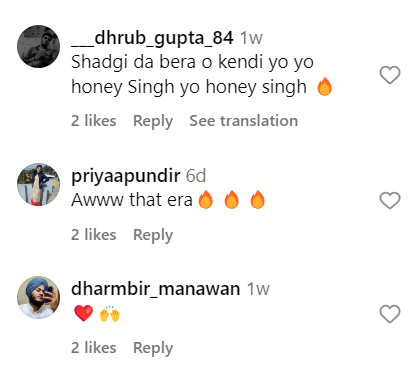Image resolution: width=419 pixels, height=371 pixels.
Task: Go to dharmbir_manawan's profile via username
Action: point(156,289)
